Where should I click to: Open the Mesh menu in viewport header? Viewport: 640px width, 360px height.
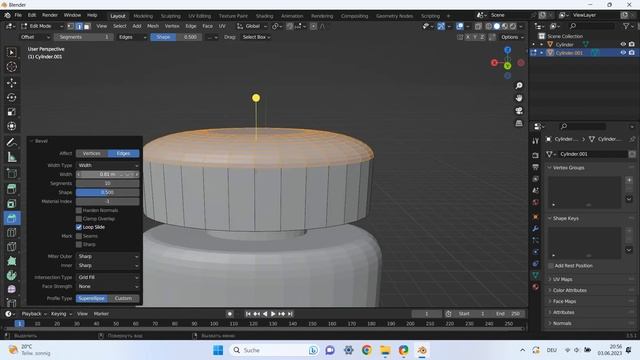153,26
